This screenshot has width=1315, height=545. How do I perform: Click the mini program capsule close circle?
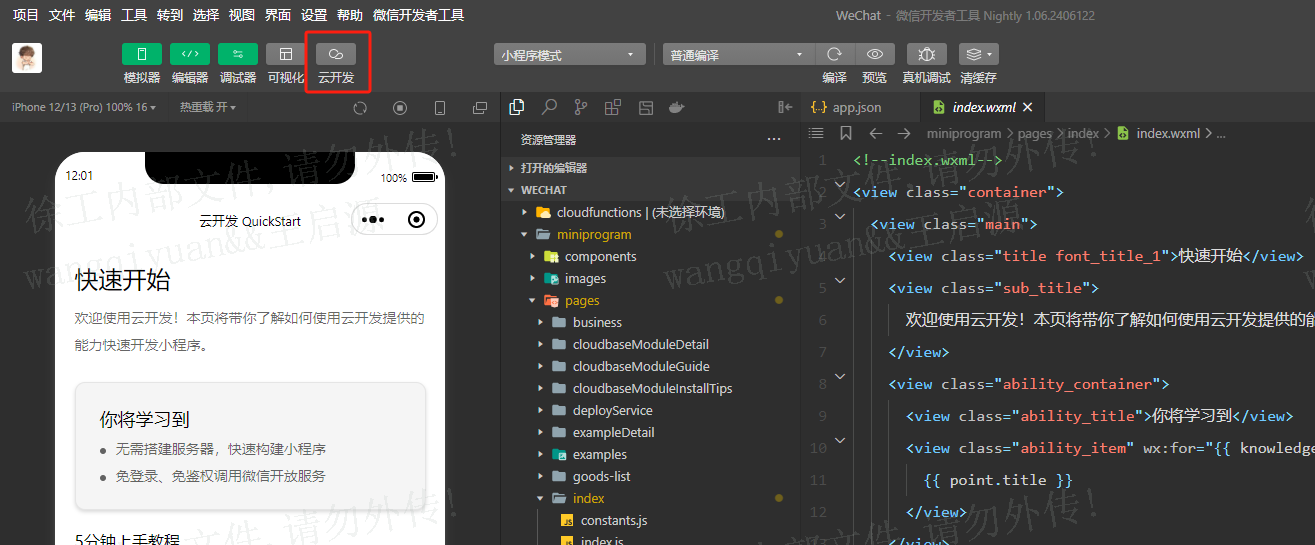[x=417, y=220]
